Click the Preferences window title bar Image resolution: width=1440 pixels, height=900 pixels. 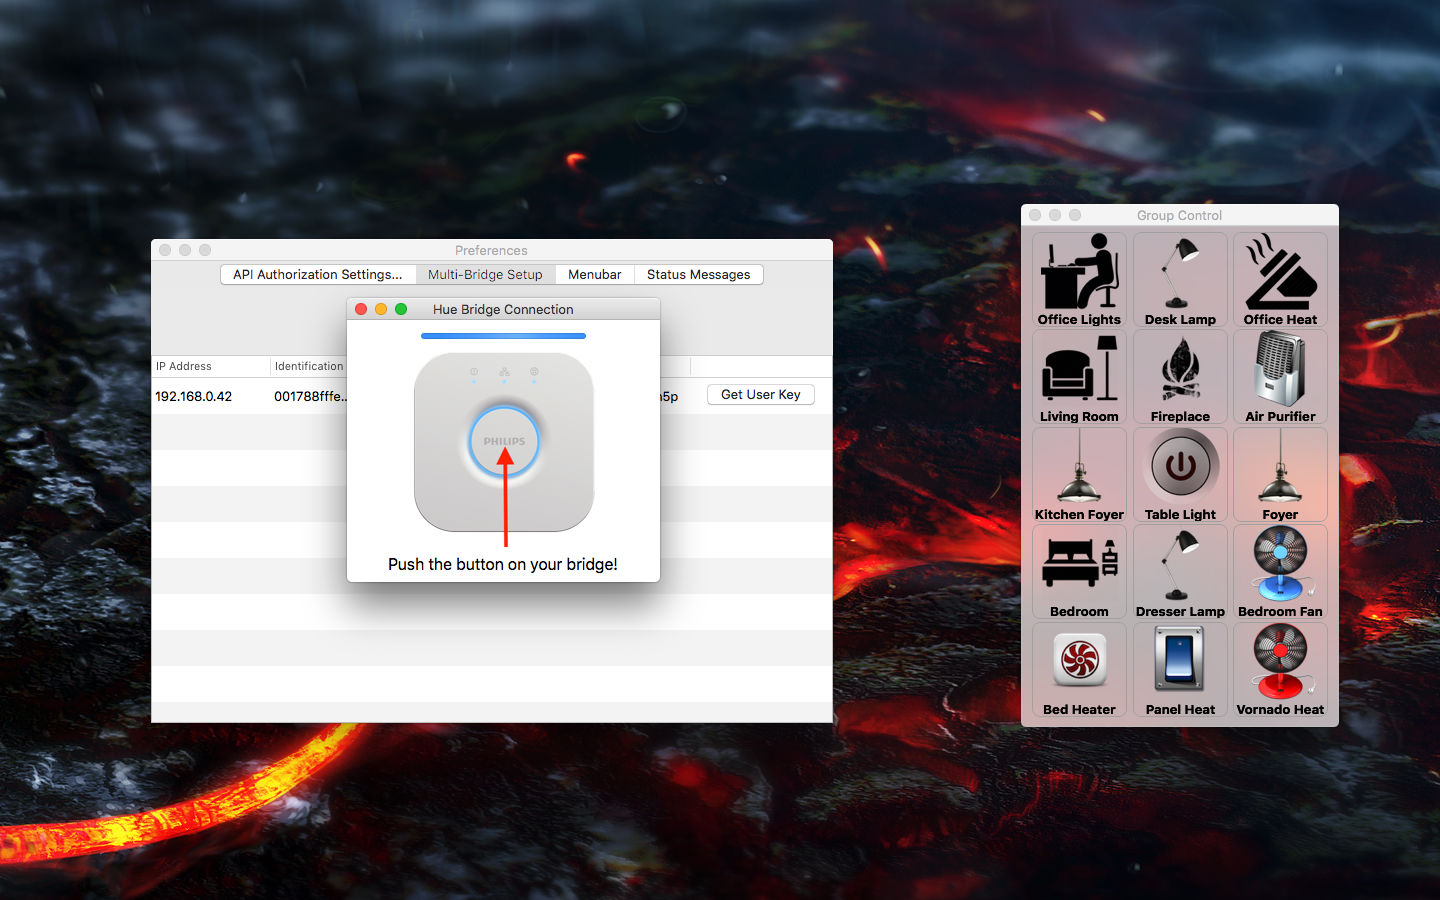pyautogui.click(x=491, y=250)
